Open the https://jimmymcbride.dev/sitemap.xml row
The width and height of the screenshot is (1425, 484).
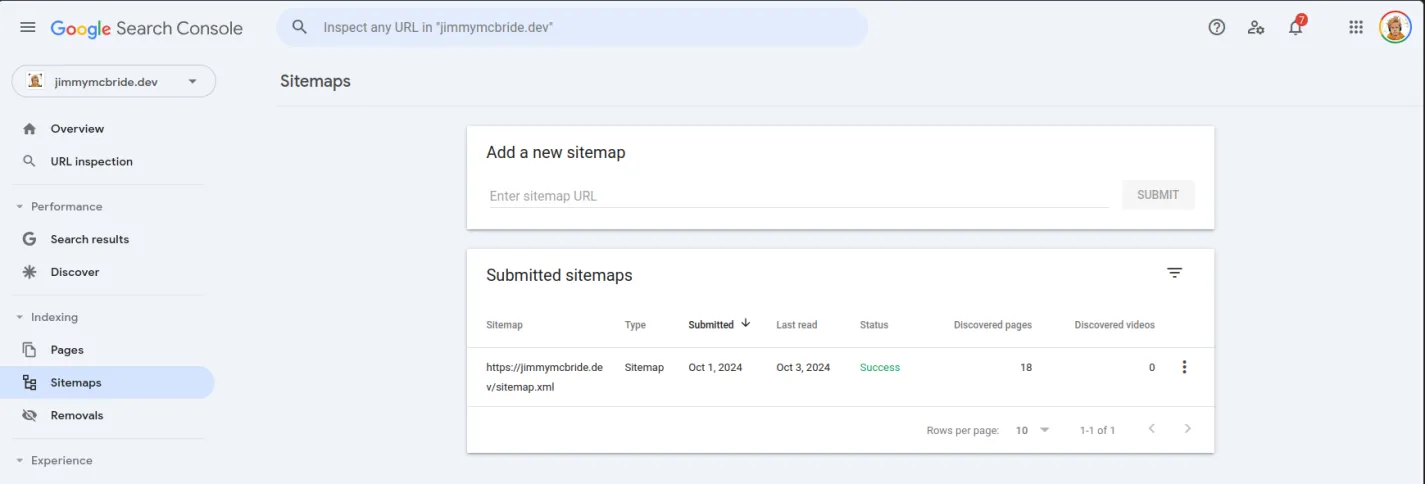tap(840, 377)
